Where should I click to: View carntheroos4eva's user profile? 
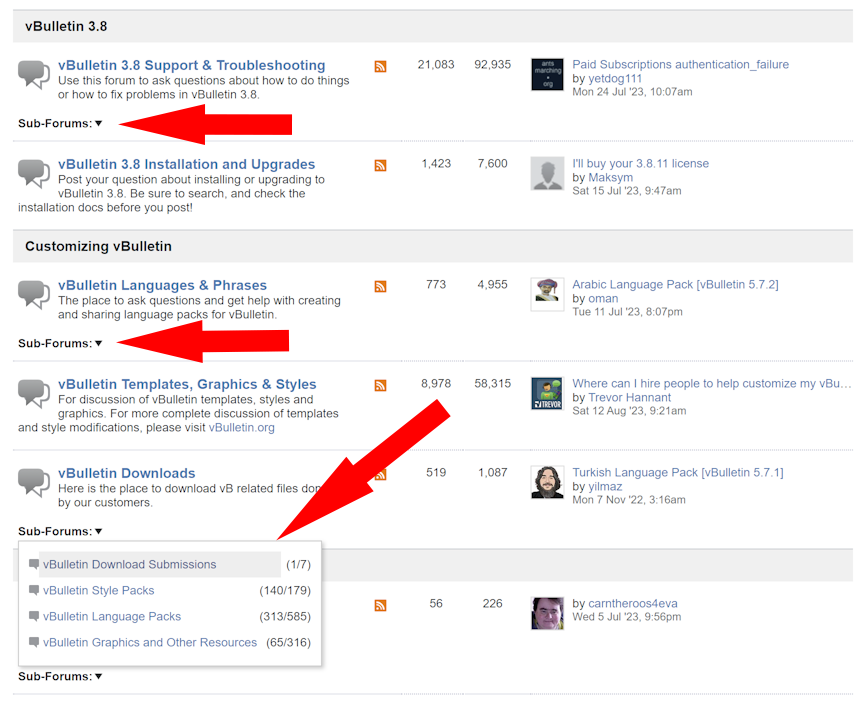coord(633,603)
